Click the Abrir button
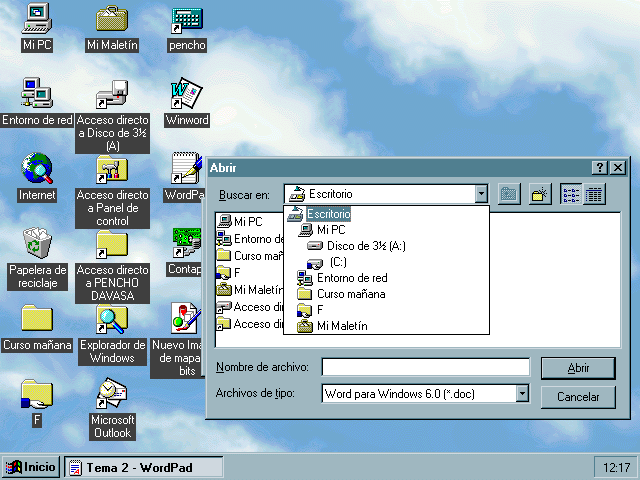Viewport: 640px width, 480px height. coord(578,368)
